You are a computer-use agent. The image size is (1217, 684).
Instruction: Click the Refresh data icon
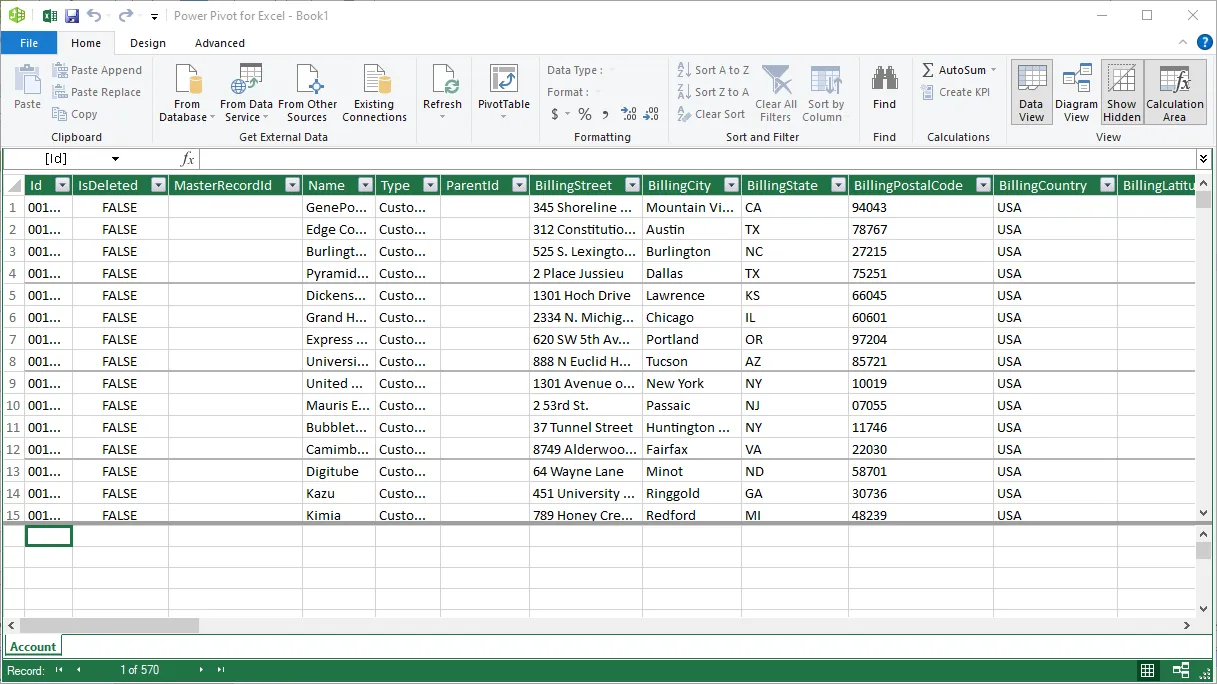(442, 81)
